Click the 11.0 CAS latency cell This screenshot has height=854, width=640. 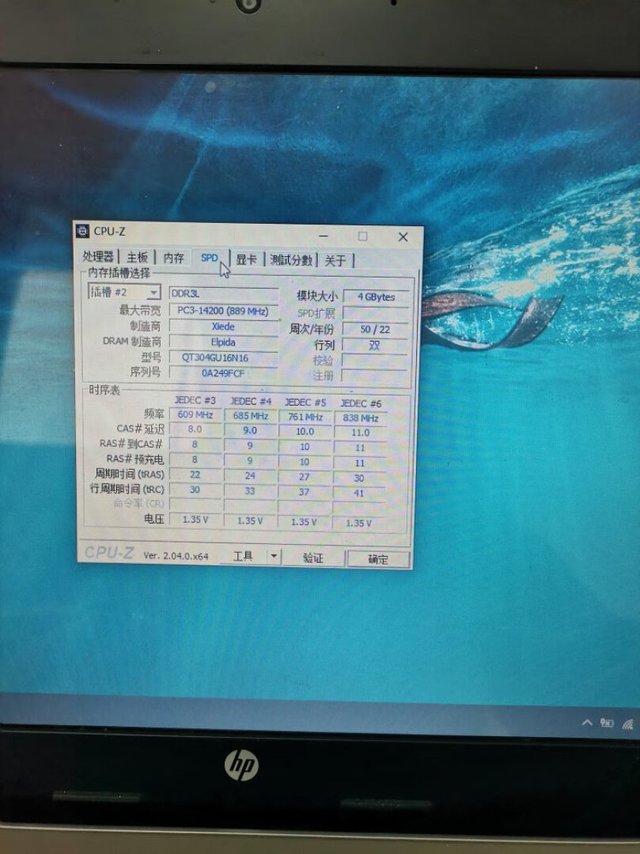[360, 432]
